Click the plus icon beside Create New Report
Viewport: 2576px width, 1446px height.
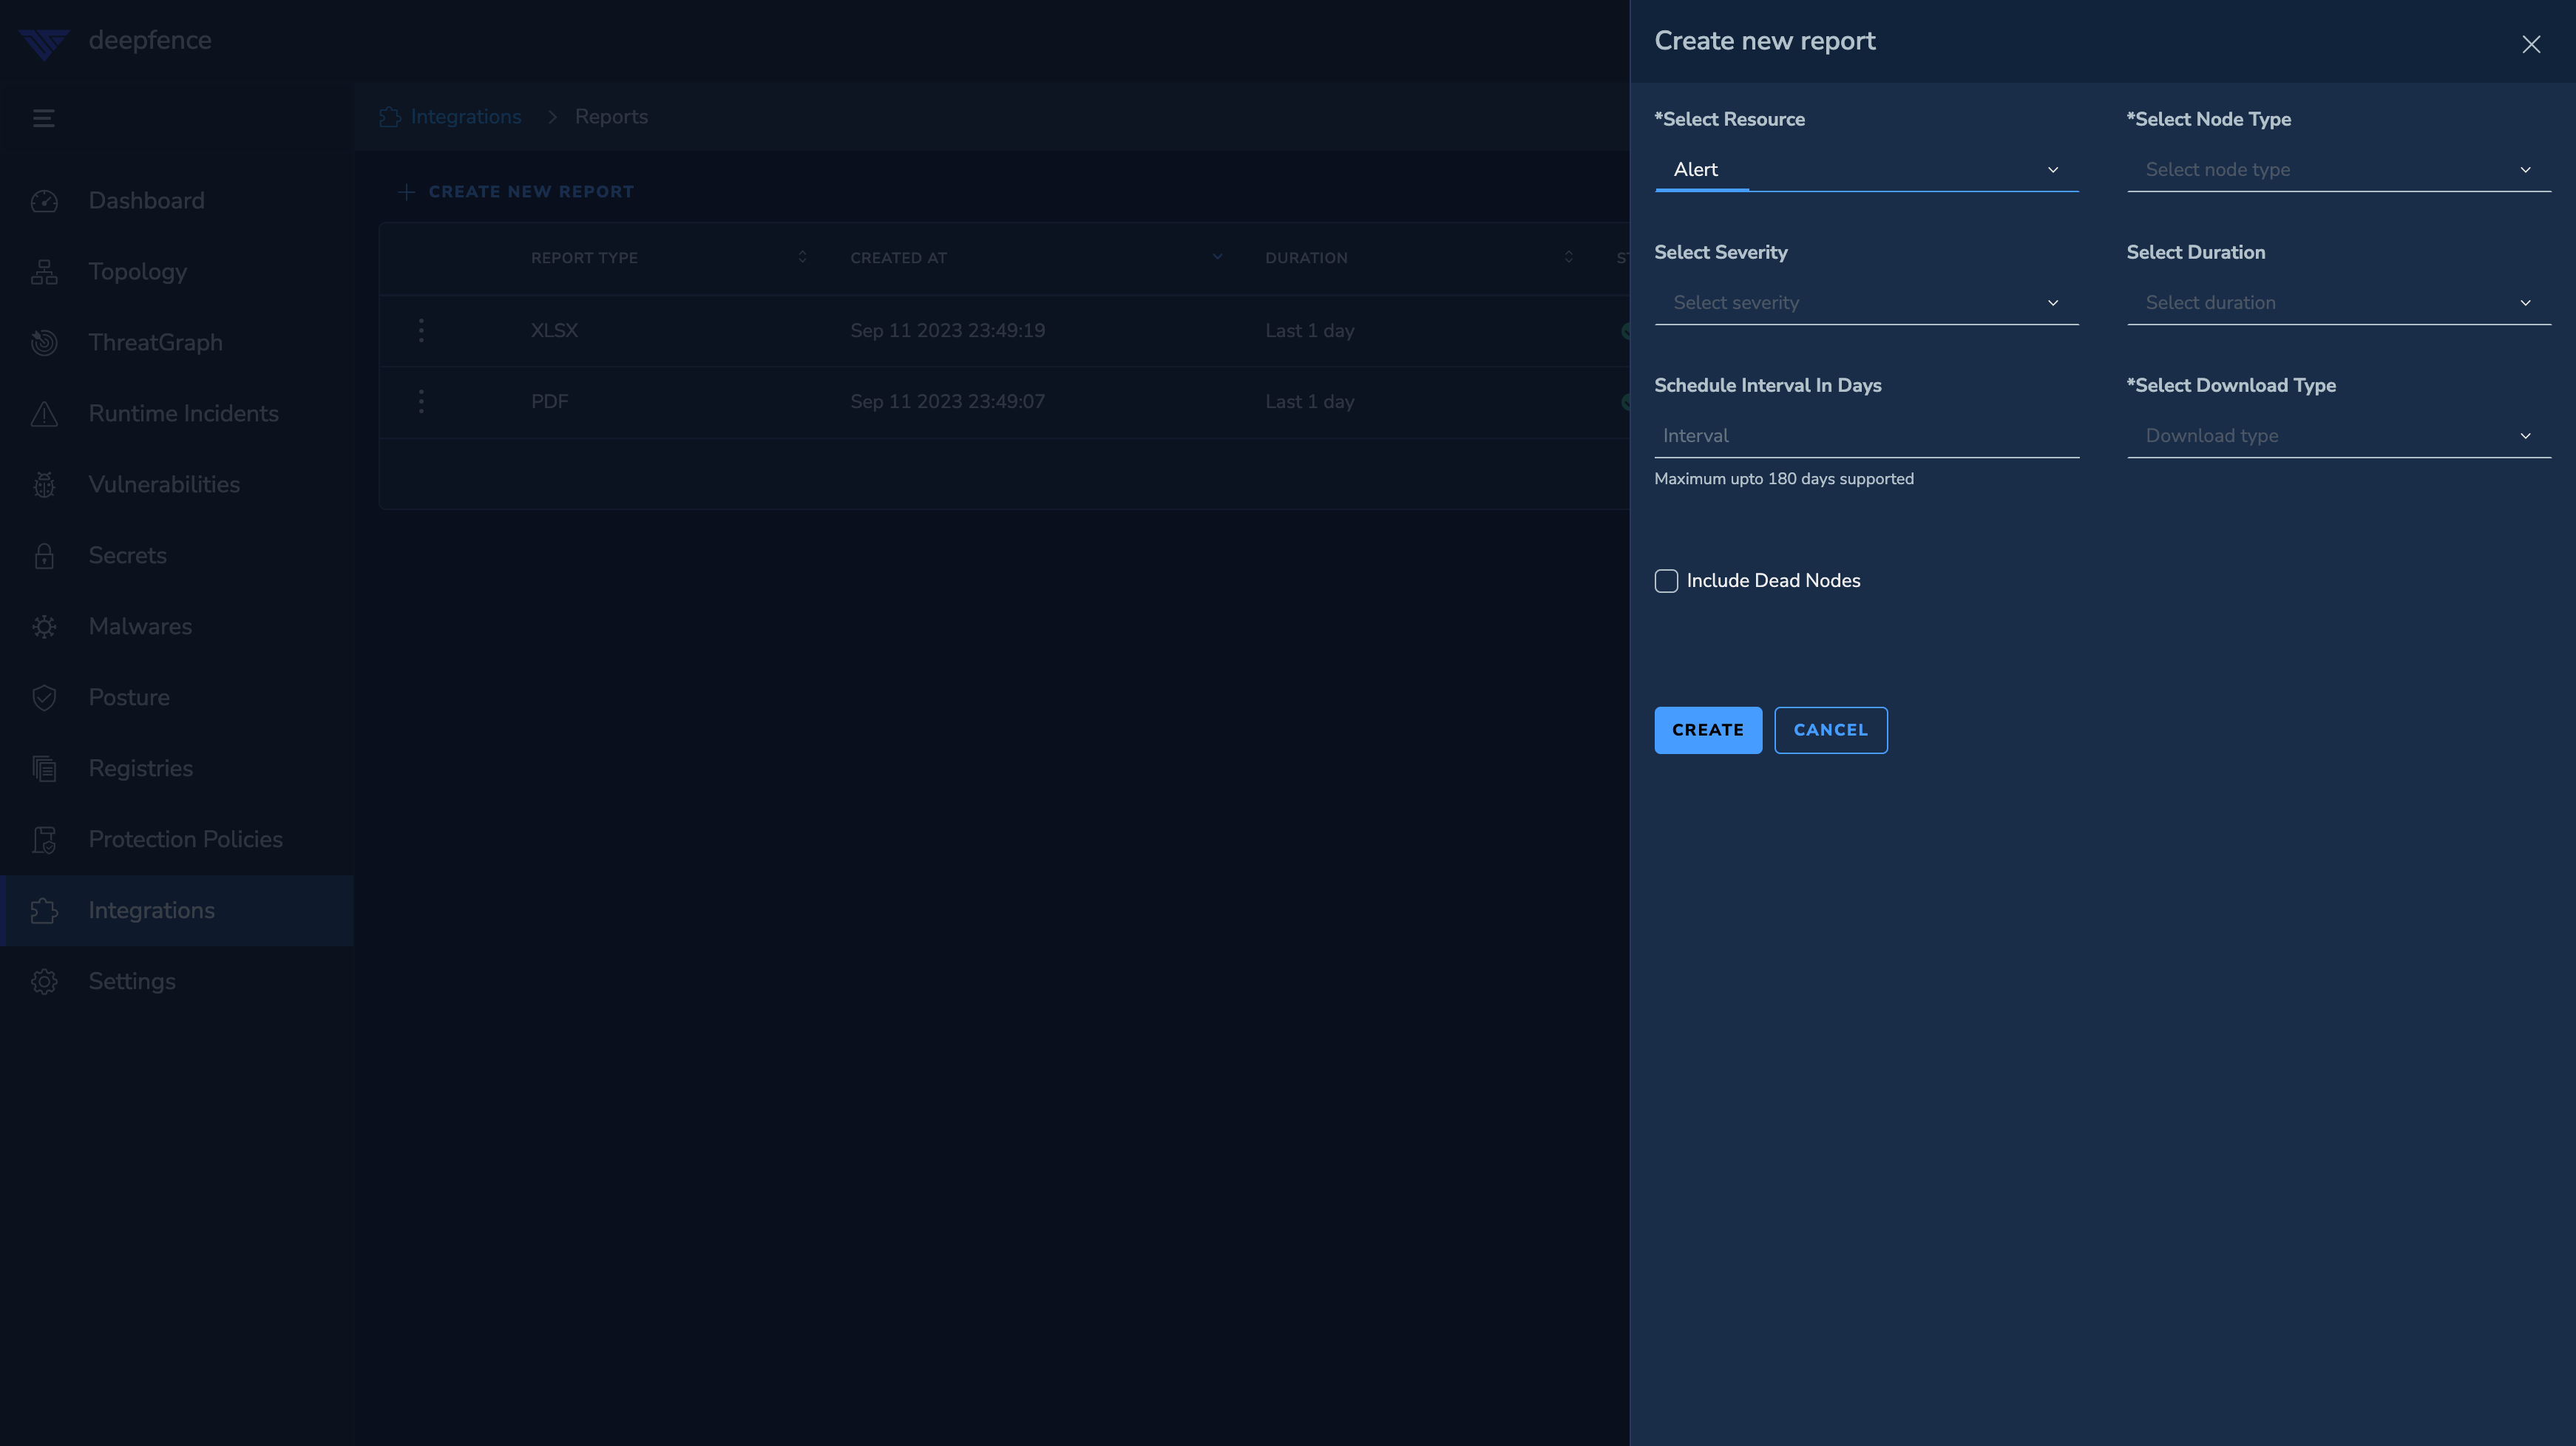click(406, 192)
